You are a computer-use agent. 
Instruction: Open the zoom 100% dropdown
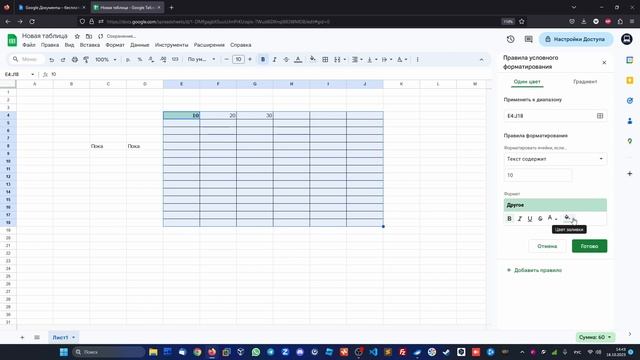click(105, 60)
